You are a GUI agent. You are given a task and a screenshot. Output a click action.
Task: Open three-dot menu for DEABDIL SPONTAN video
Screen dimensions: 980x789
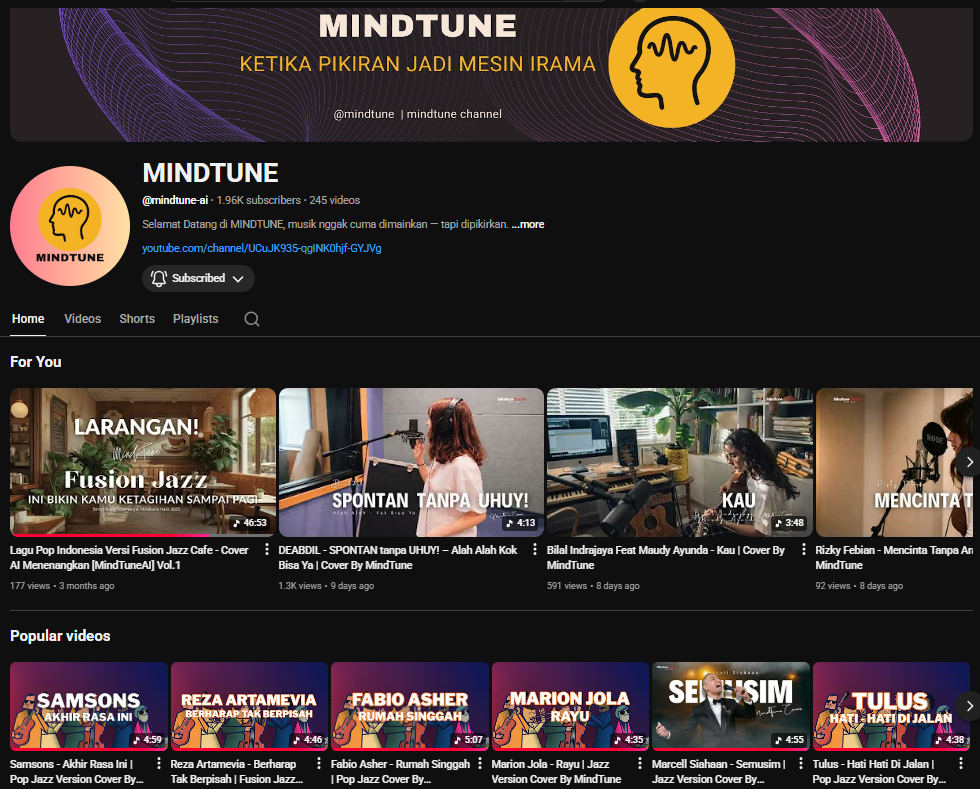(x=535, y=550)
